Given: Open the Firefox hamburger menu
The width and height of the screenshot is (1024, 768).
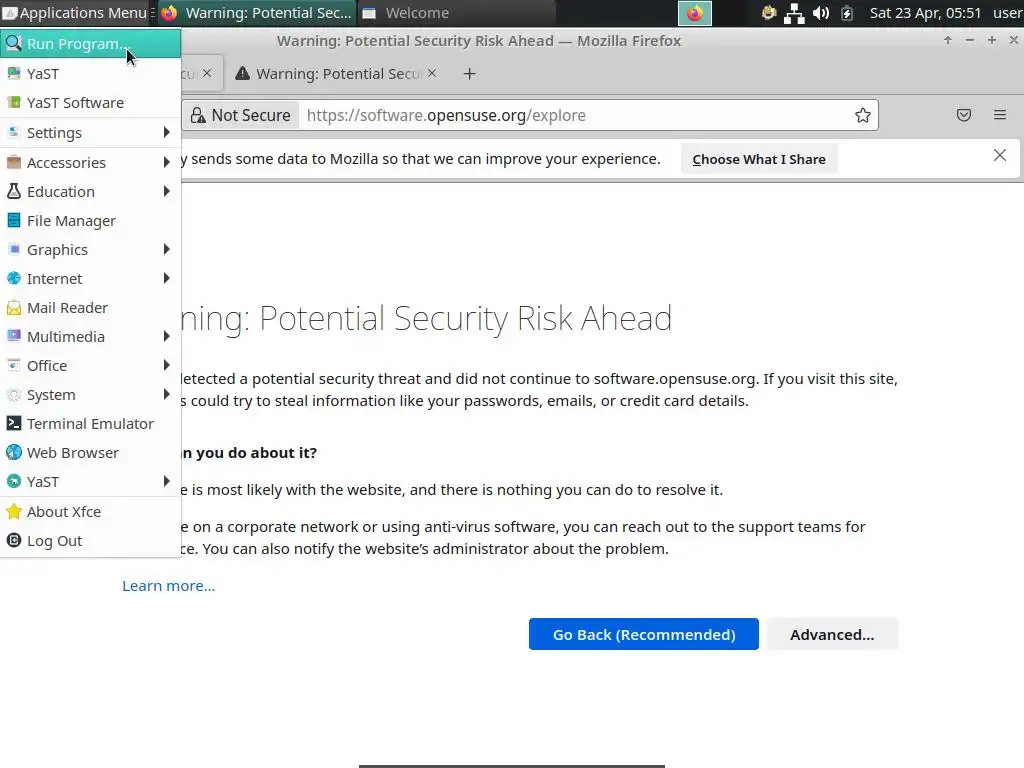Looking at the screenshot, I should coord(1000,115).
